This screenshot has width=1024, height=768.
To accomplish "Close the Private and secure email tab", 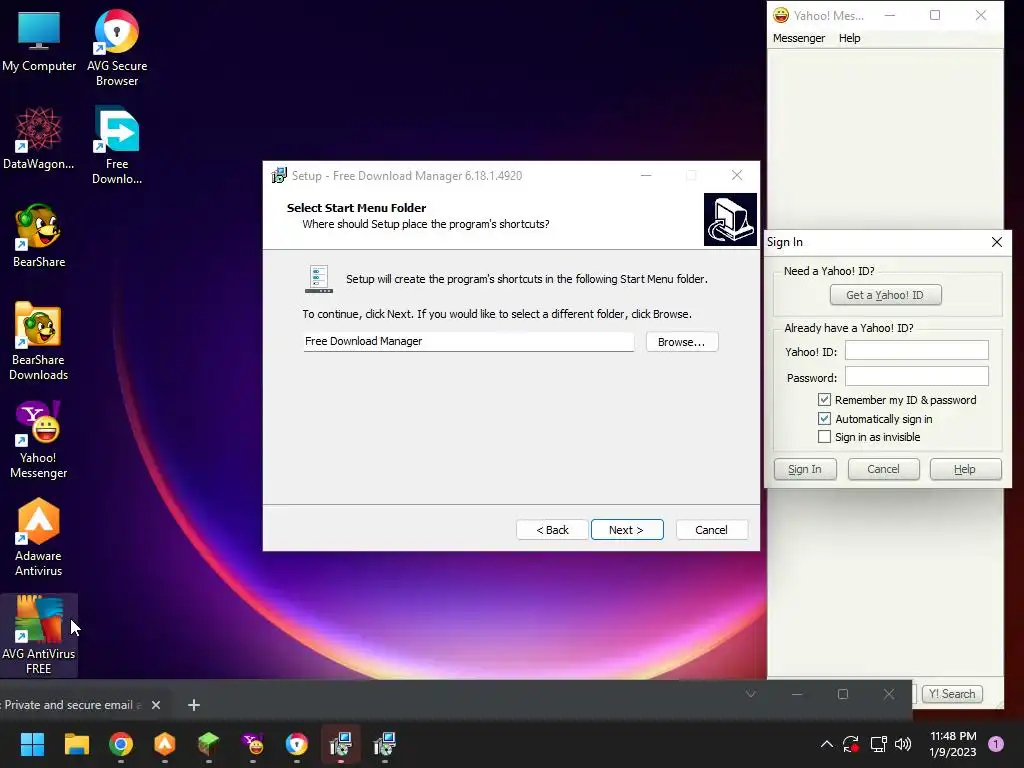I will [156, 705].
